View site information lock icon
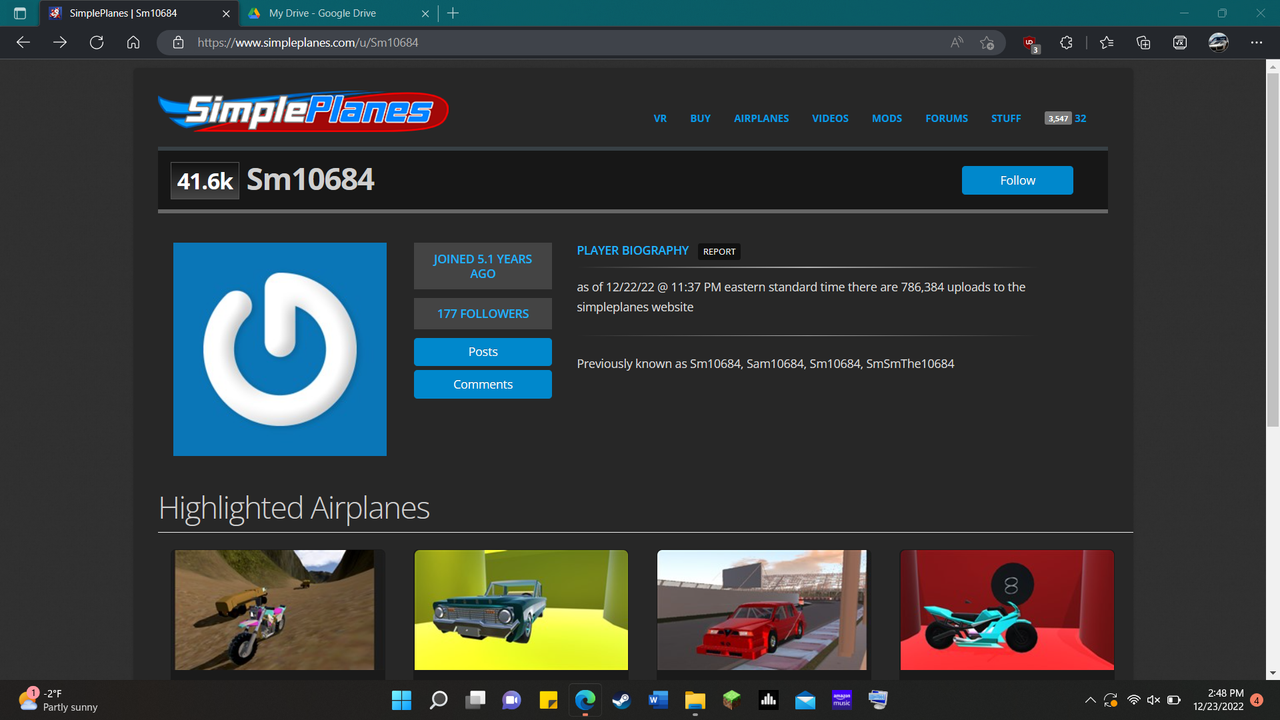This screenshot has width=1280, height=720. click(x=178, y=43)
